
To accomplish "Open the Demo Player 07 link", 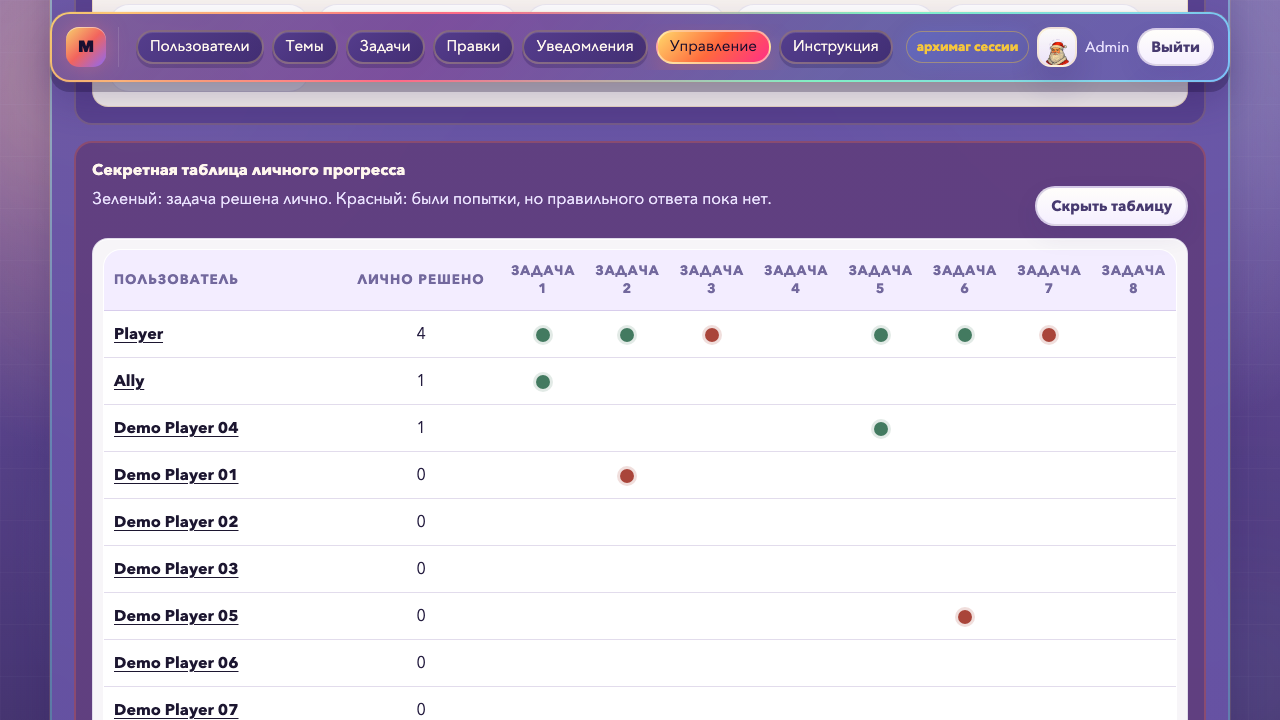I will [x=176, y=710].
